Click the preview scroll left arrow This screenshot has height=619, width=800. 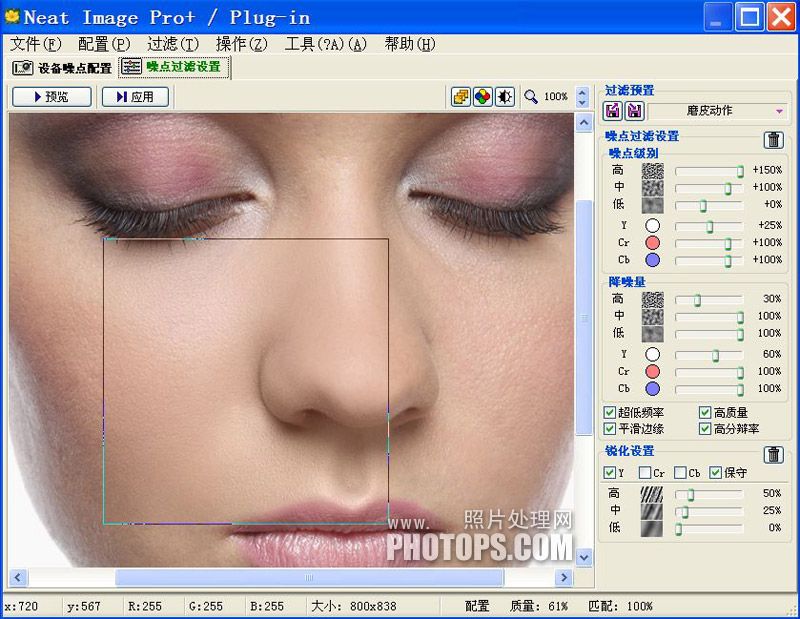point(18,577)
